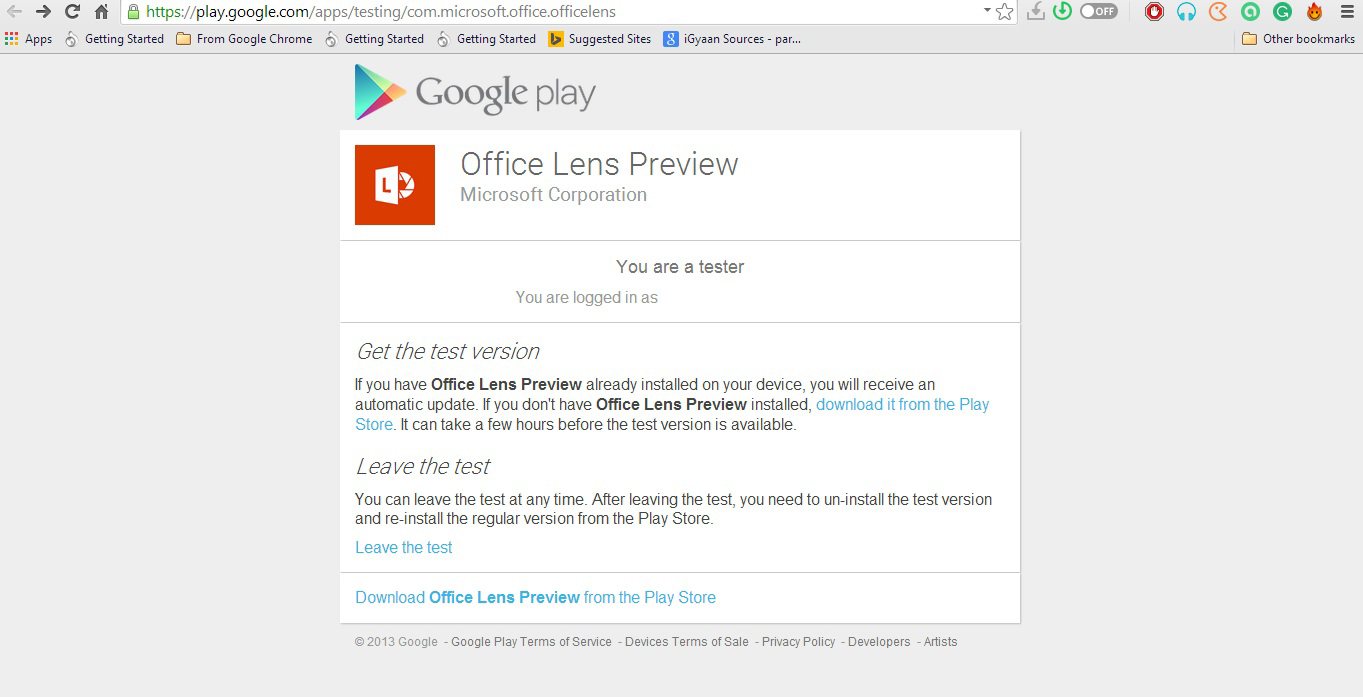This screenshot has width=1363, height=697.
Task: Expand the address bar dropdown arrow
Action: coord(987,11)
